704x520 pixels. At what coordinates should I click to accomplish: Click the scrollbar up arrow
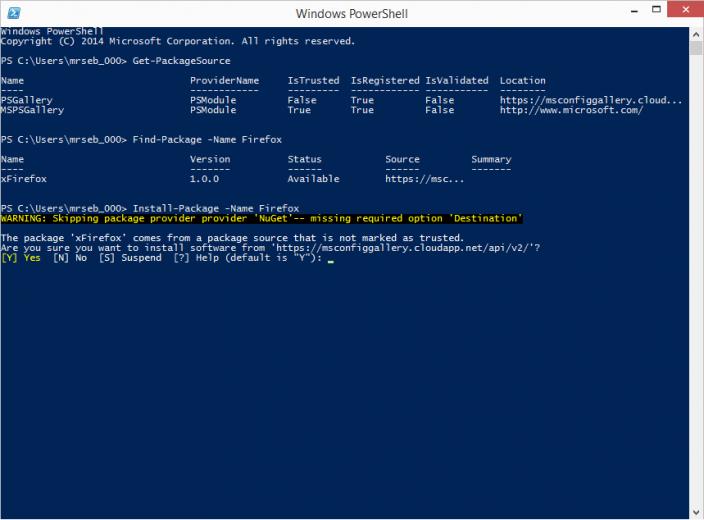(x=696, y=35)
